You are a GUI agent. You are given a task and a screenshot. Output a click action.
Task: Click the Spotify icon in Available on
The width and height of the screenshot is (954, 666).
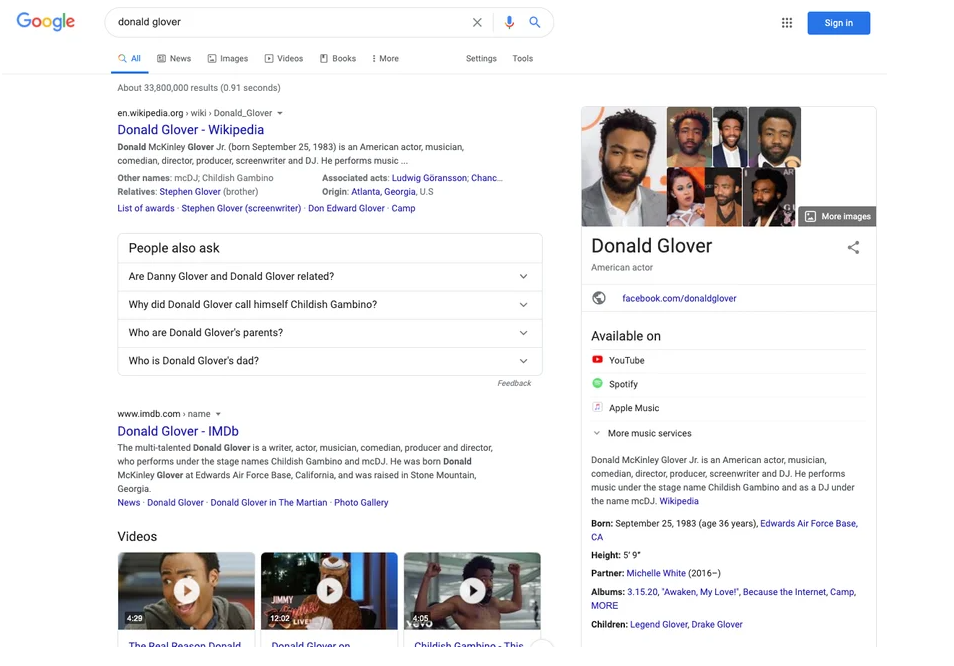click(597, 383)
